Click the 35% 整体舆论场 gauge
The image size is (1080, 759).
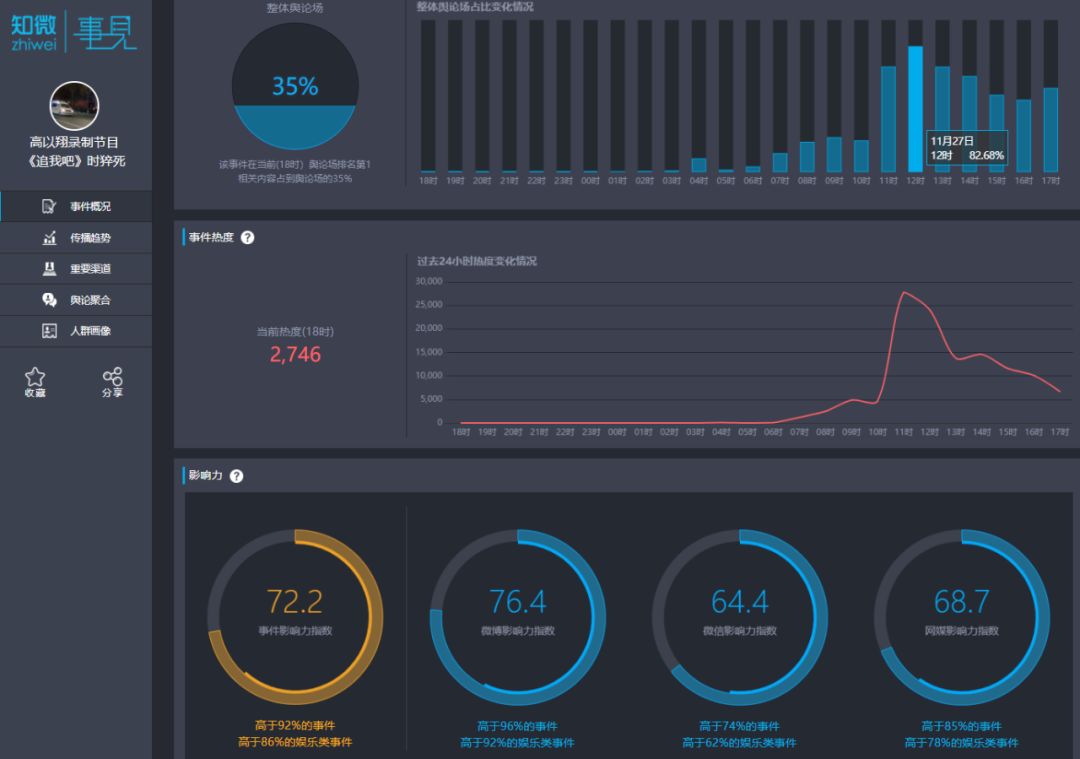(295, 86)
